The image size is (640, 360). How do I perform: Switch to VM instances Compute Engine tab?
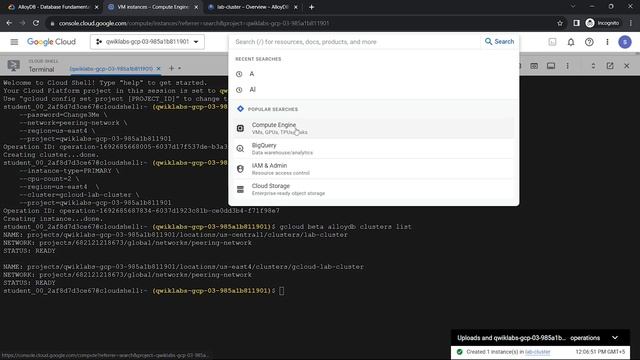pyautogui.click(x=153, y=7)
